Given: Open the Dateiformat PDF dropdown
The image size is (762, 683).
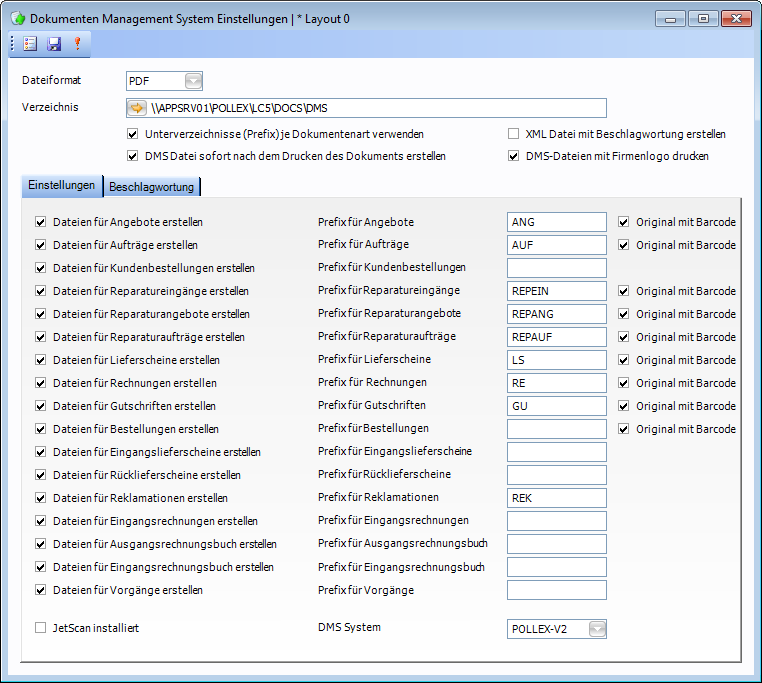Looking at the screenshot, I should [x=193, y=81].
